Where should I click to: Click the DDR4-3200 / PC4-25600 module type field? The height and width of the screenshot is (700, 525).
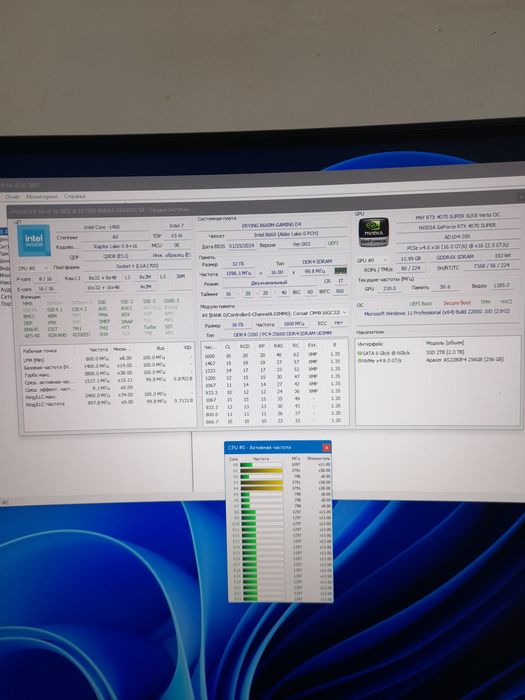click(x=282, y=334)
